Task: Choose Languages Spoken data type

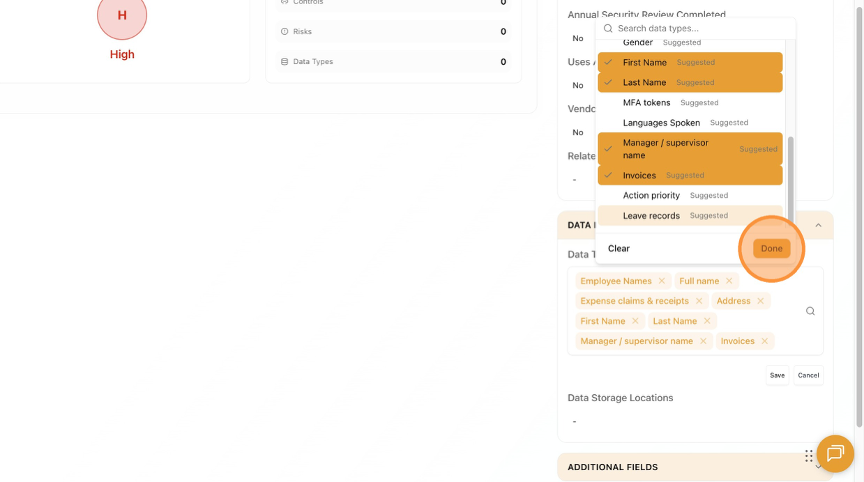Action: click(661, 123)
